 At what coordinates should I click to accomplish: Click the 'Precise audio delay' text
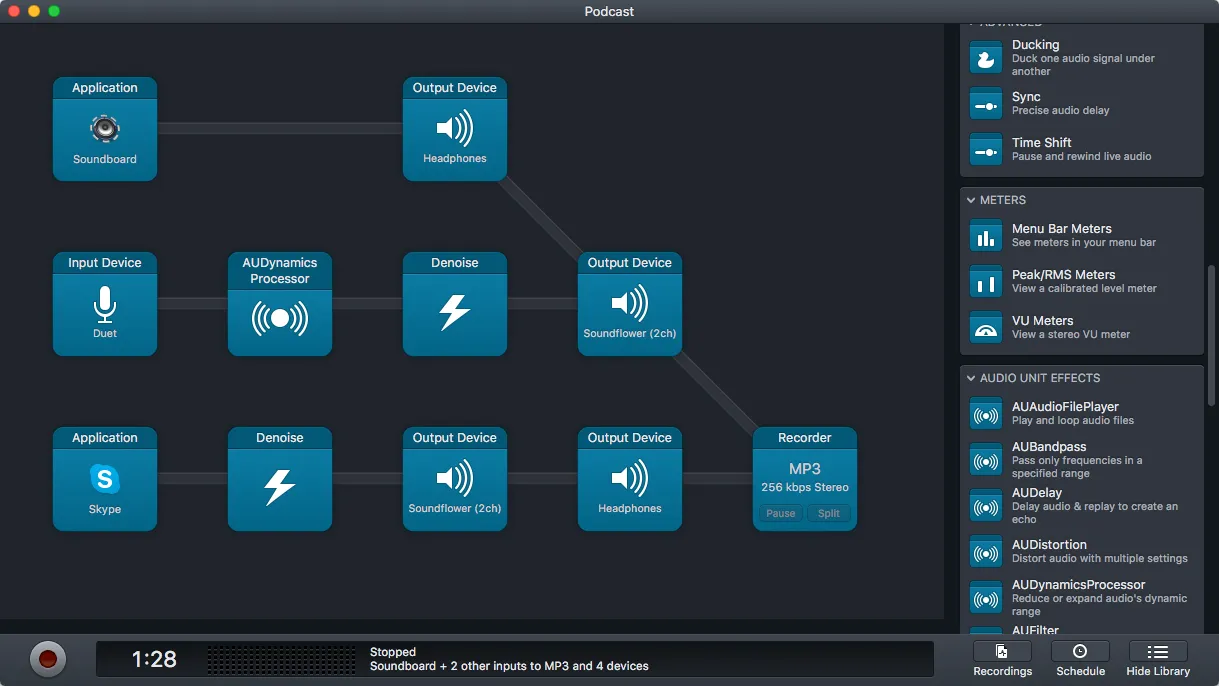click(1060, 111)
